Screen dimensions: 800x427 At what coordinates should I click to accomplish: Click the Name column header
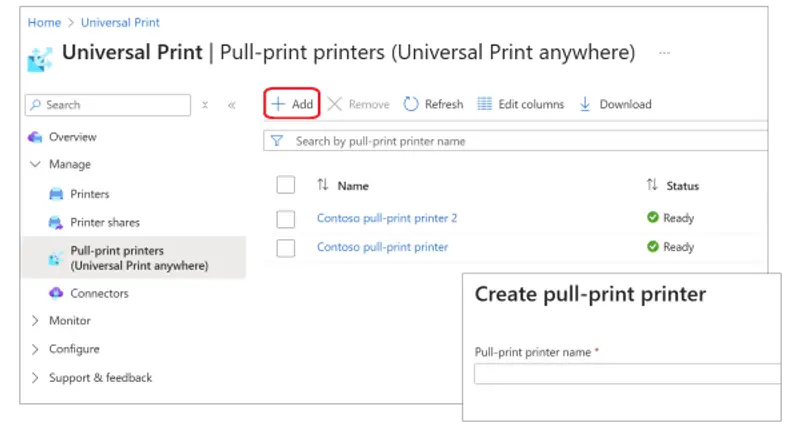(x=353, y=186)
